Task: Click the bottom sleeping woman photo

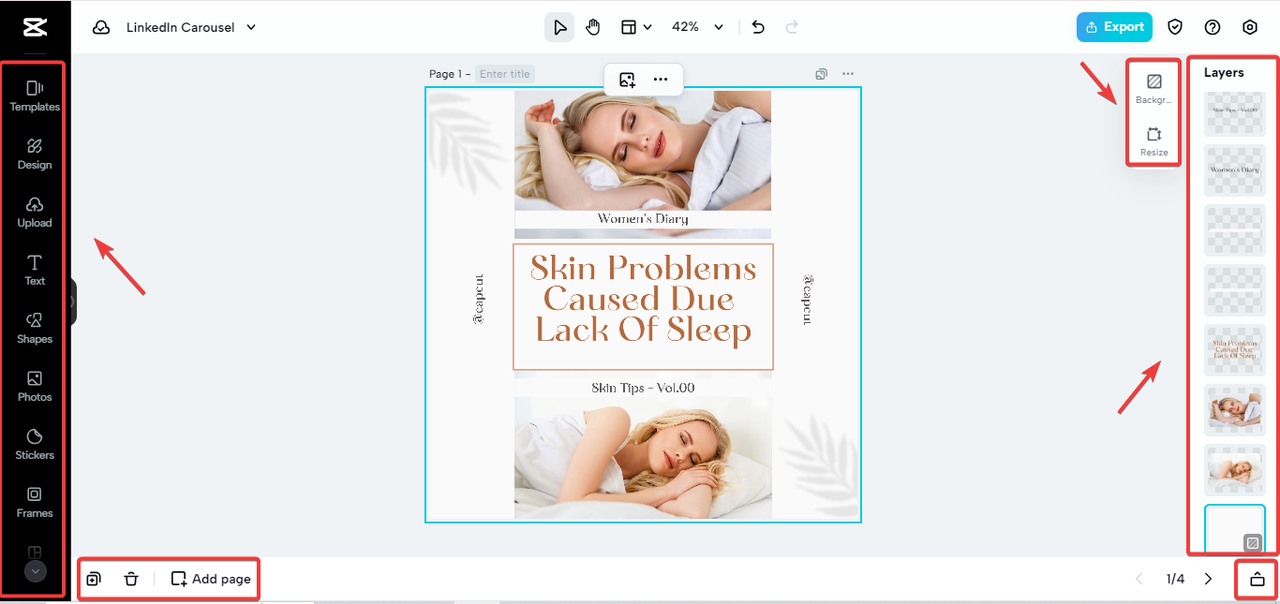Action: coord(642,458)
